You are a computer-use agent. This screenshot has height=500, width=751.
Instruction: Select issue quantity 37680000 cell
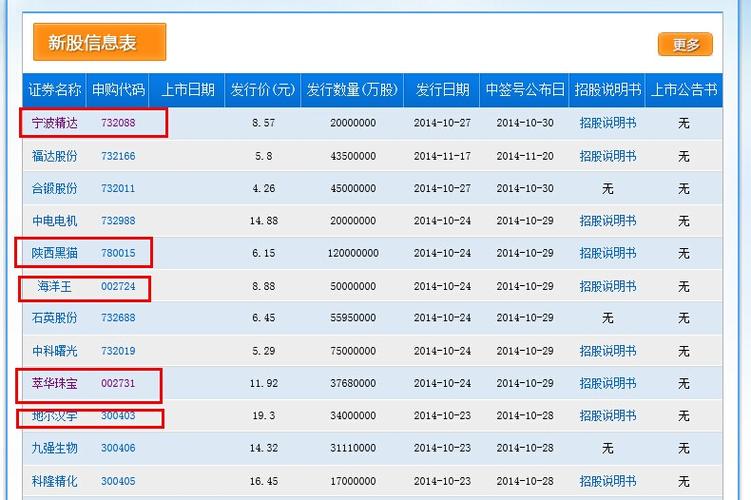pos(353,383)
